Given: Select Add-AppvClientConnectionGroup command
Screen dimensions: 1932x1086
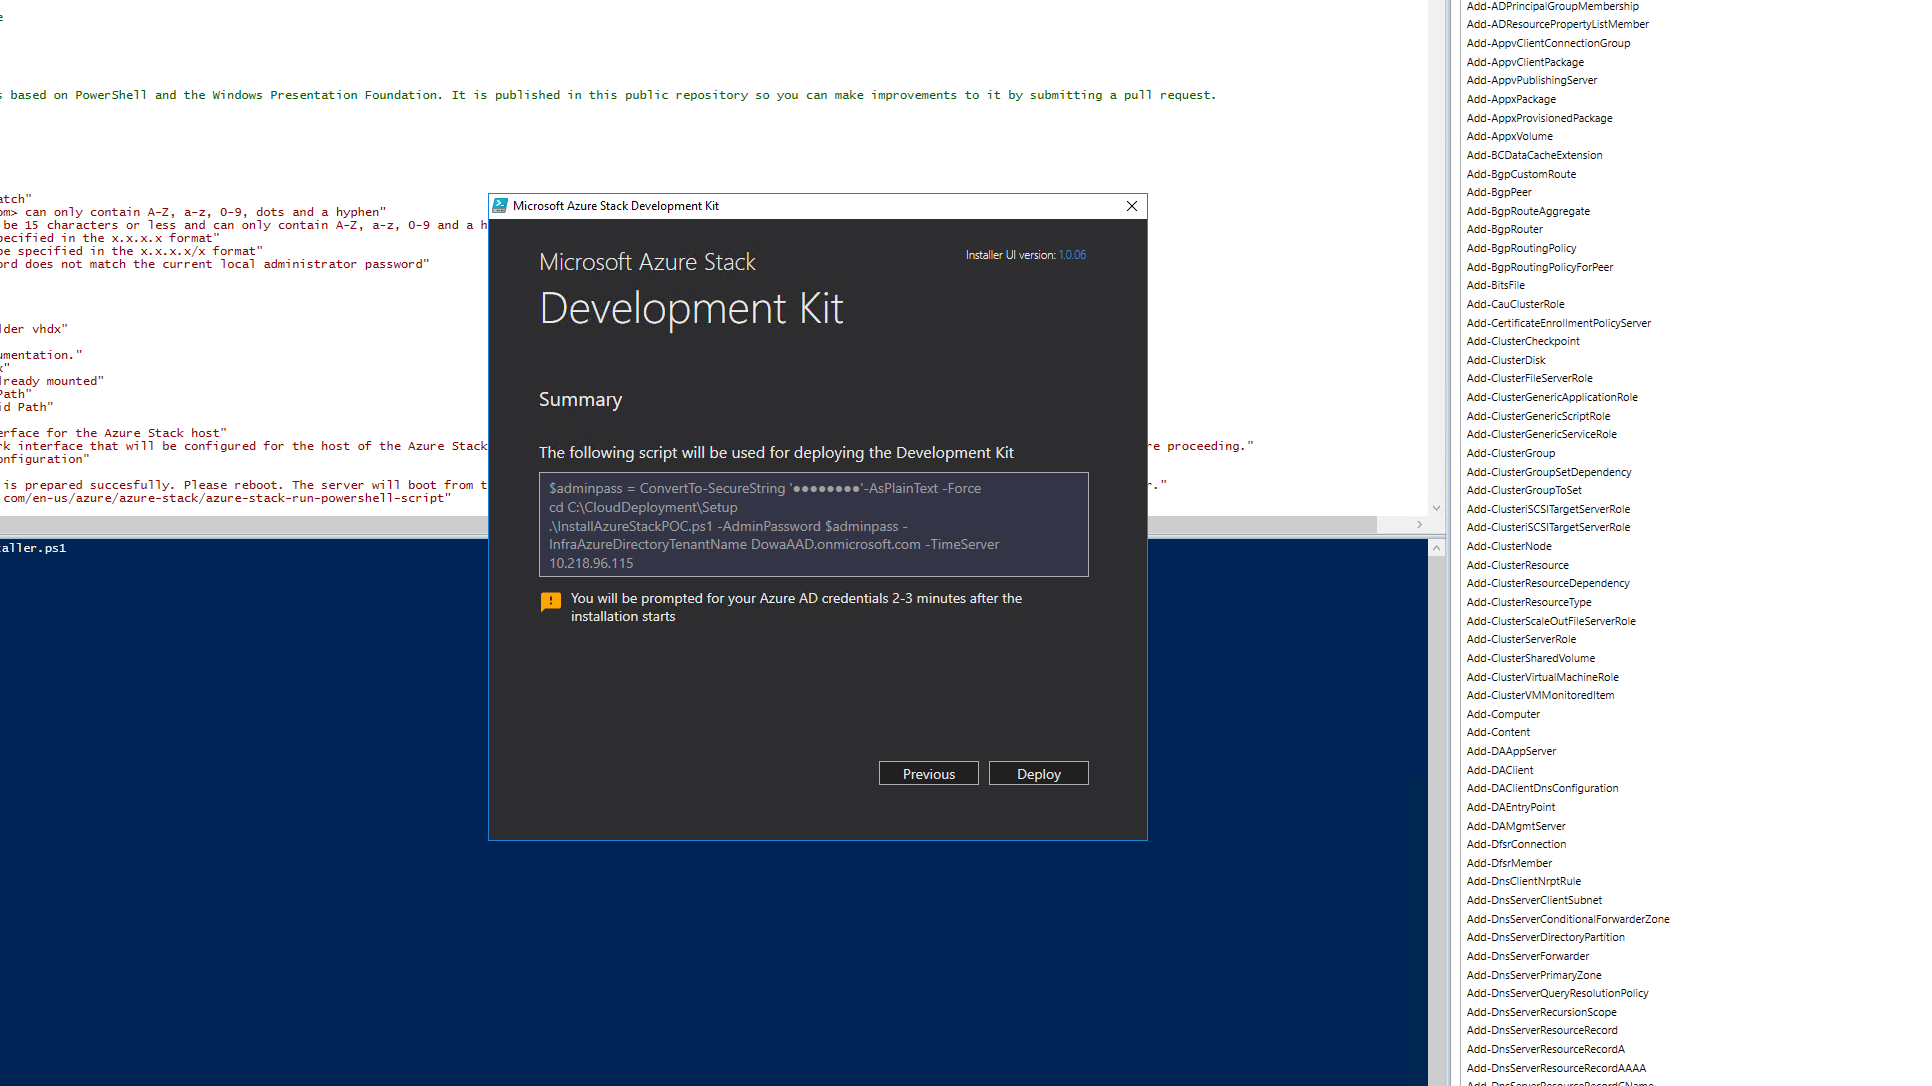Looking at the screenshot, I should tap(1548, 43).
